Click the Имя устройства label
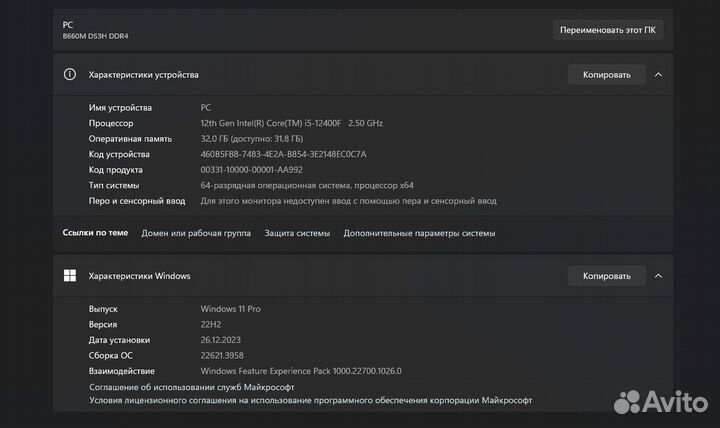The width and height of the screenshot is (720, 428). click(120, 107)
